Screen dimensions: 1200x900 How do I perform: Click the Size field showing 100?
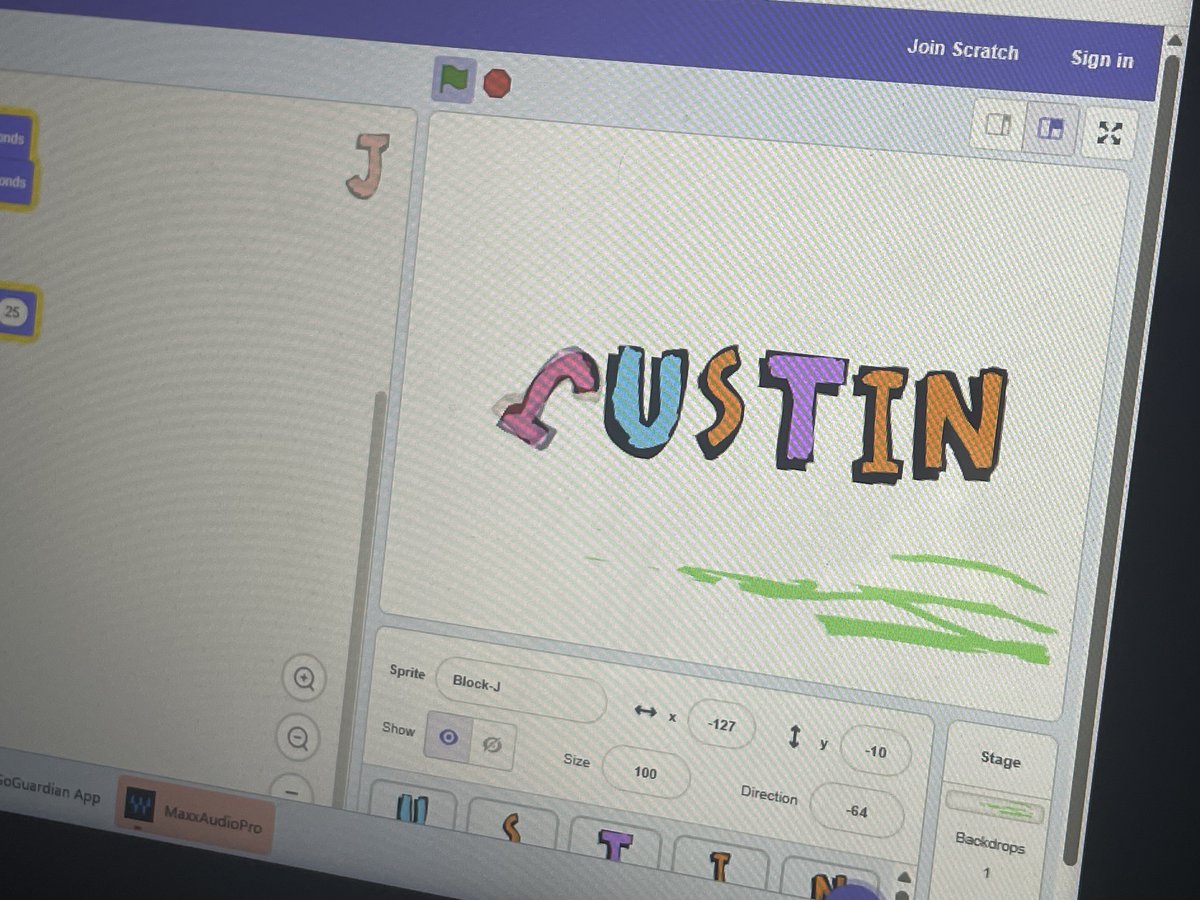click(x=646, y=772)
